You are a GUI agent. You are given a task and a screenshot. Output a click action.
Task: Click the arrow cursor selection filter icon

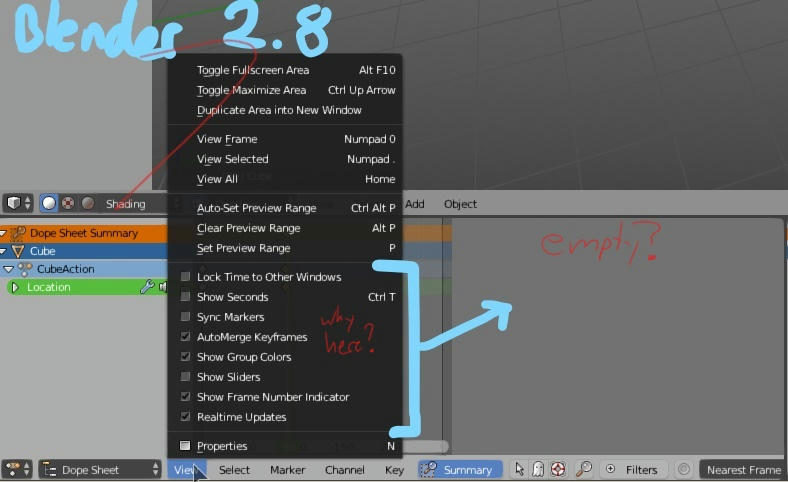pyautogui.click(x=520, y=469)
